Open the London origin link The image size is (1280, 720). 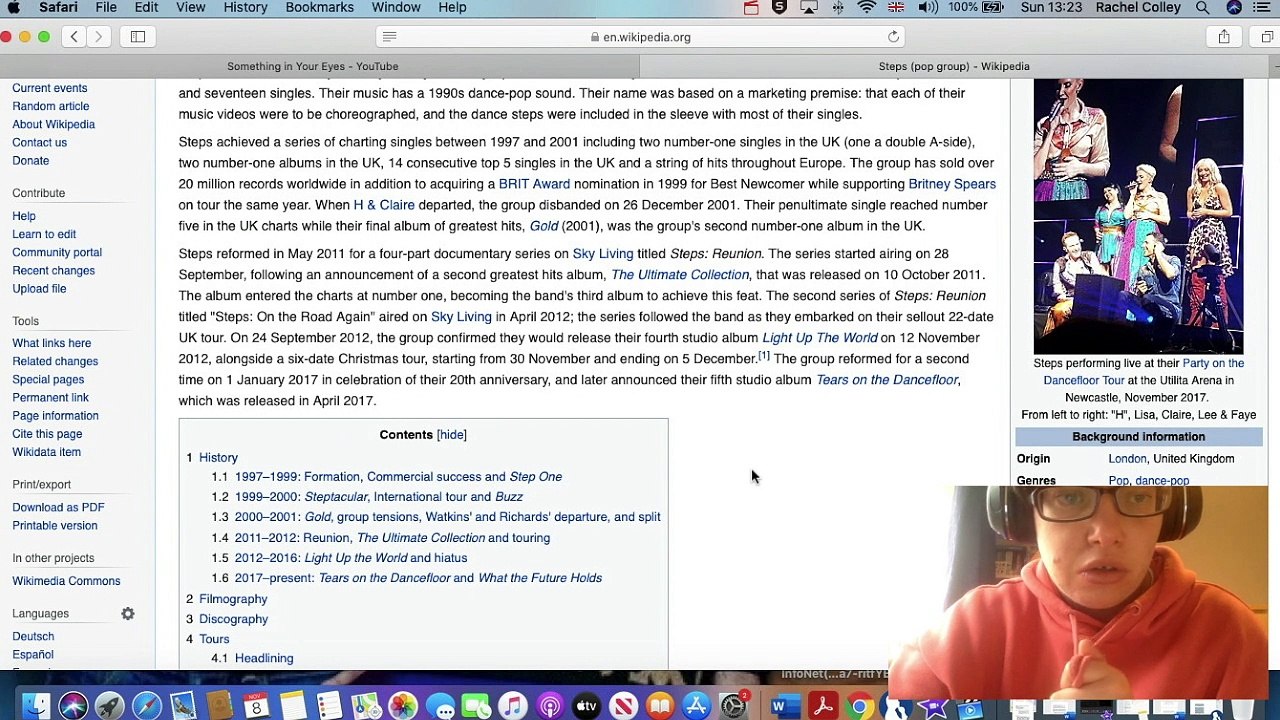[x=1127, y=459]
